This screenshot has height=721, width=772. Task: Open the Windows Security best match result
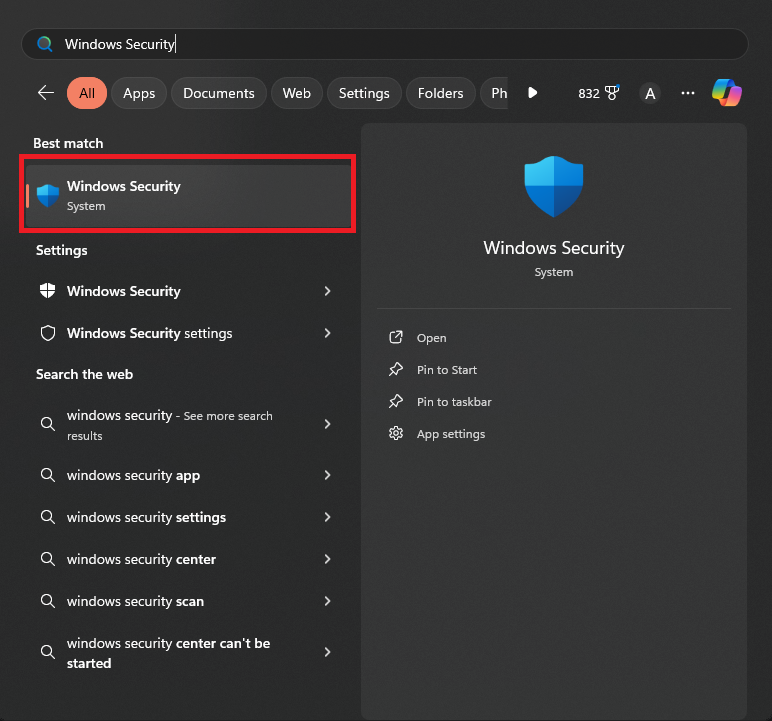[188, 195]
